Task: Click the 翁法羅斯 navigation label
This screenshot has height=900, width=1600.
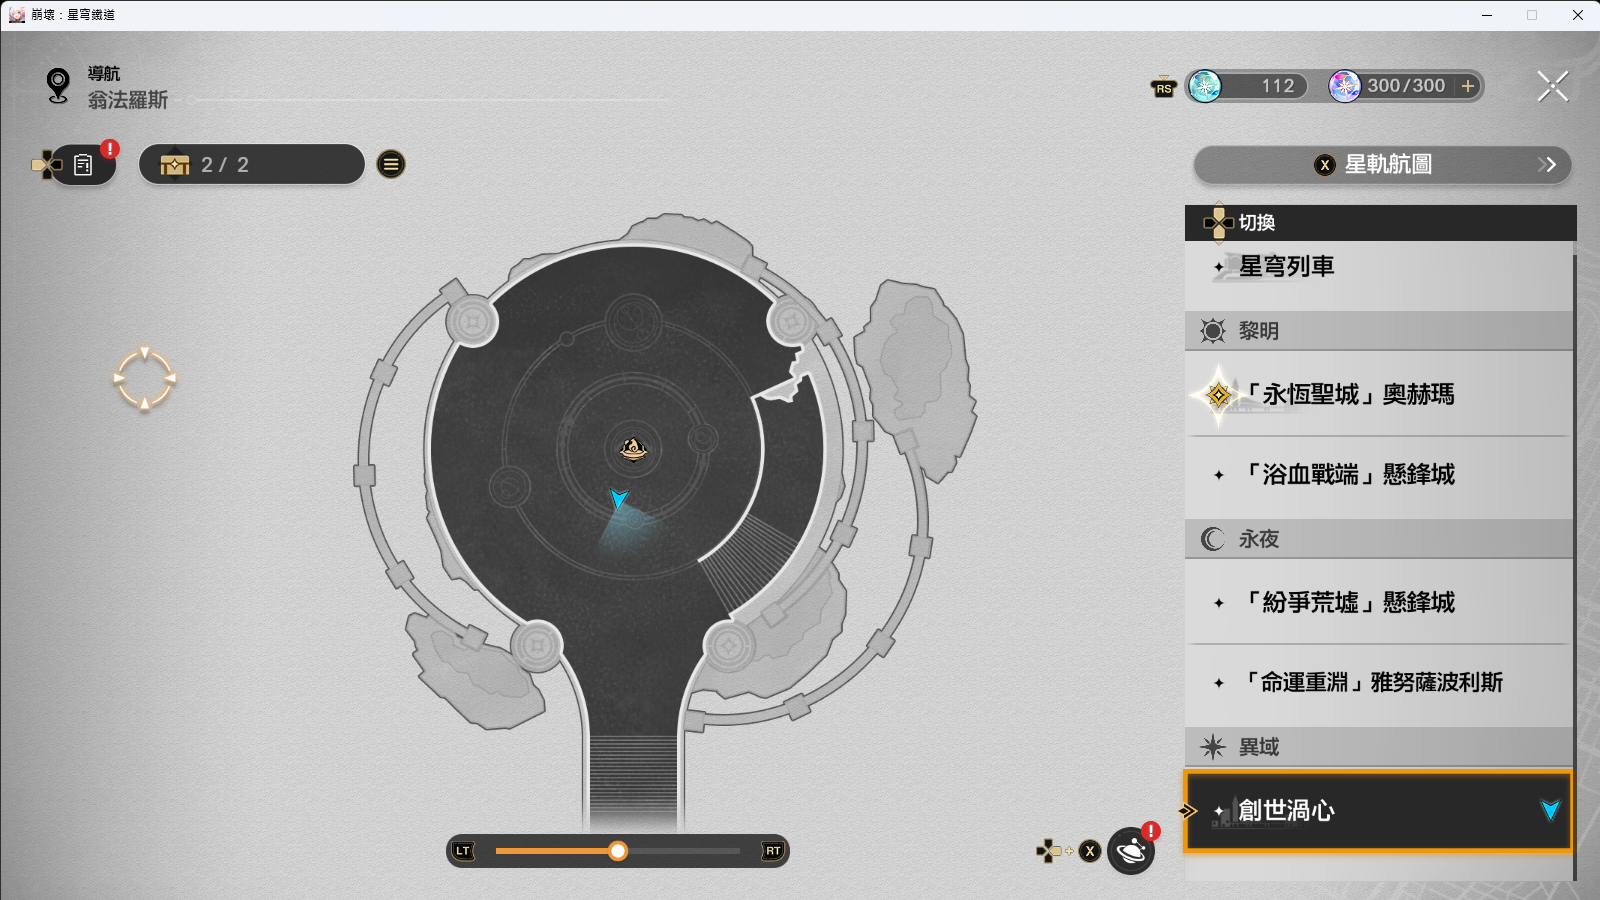Action: pyautogui.click(x=128, y=100)
